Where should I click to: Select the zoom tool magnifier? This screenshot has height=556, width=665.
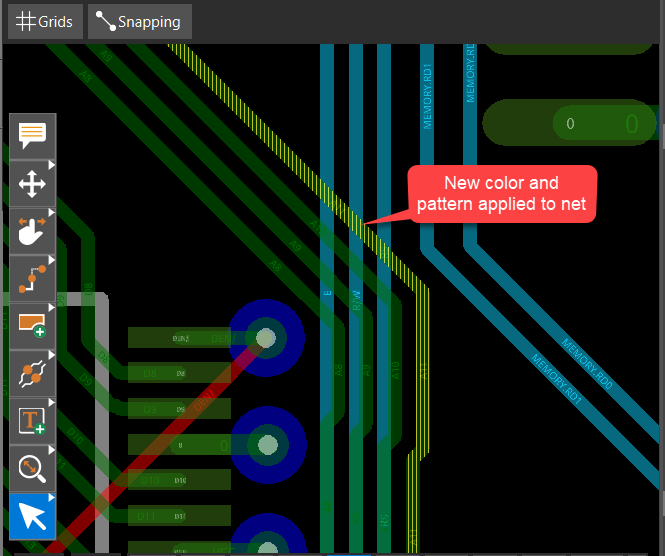(x=33, y=469)
